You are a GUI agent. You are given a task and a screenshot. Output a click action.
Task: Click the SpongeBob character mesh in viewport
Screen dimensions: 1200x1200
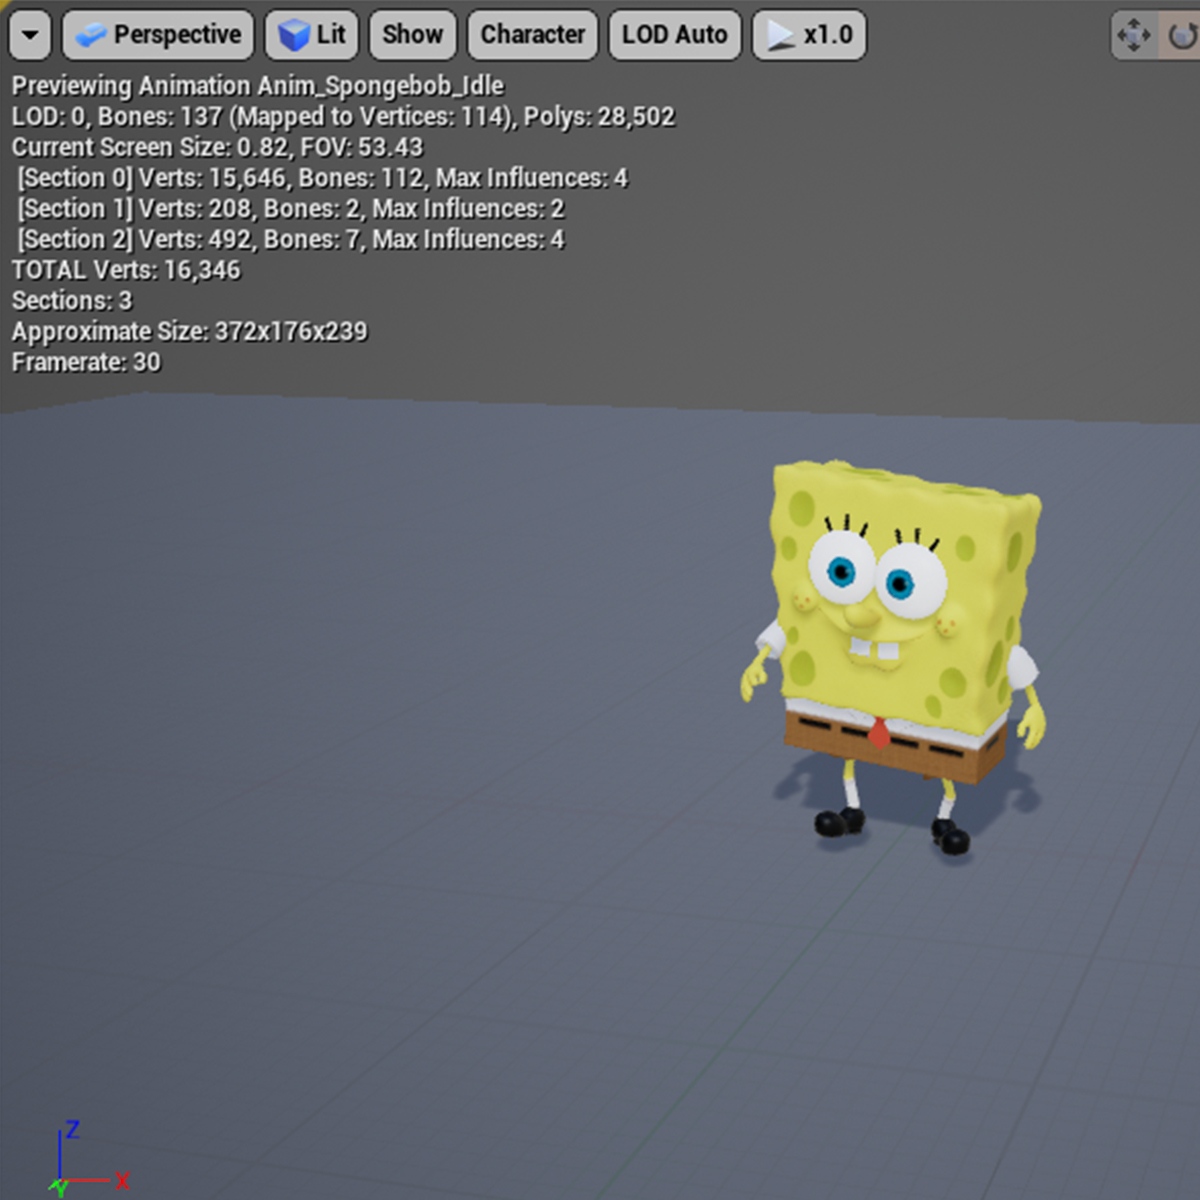tap(894, 657)
